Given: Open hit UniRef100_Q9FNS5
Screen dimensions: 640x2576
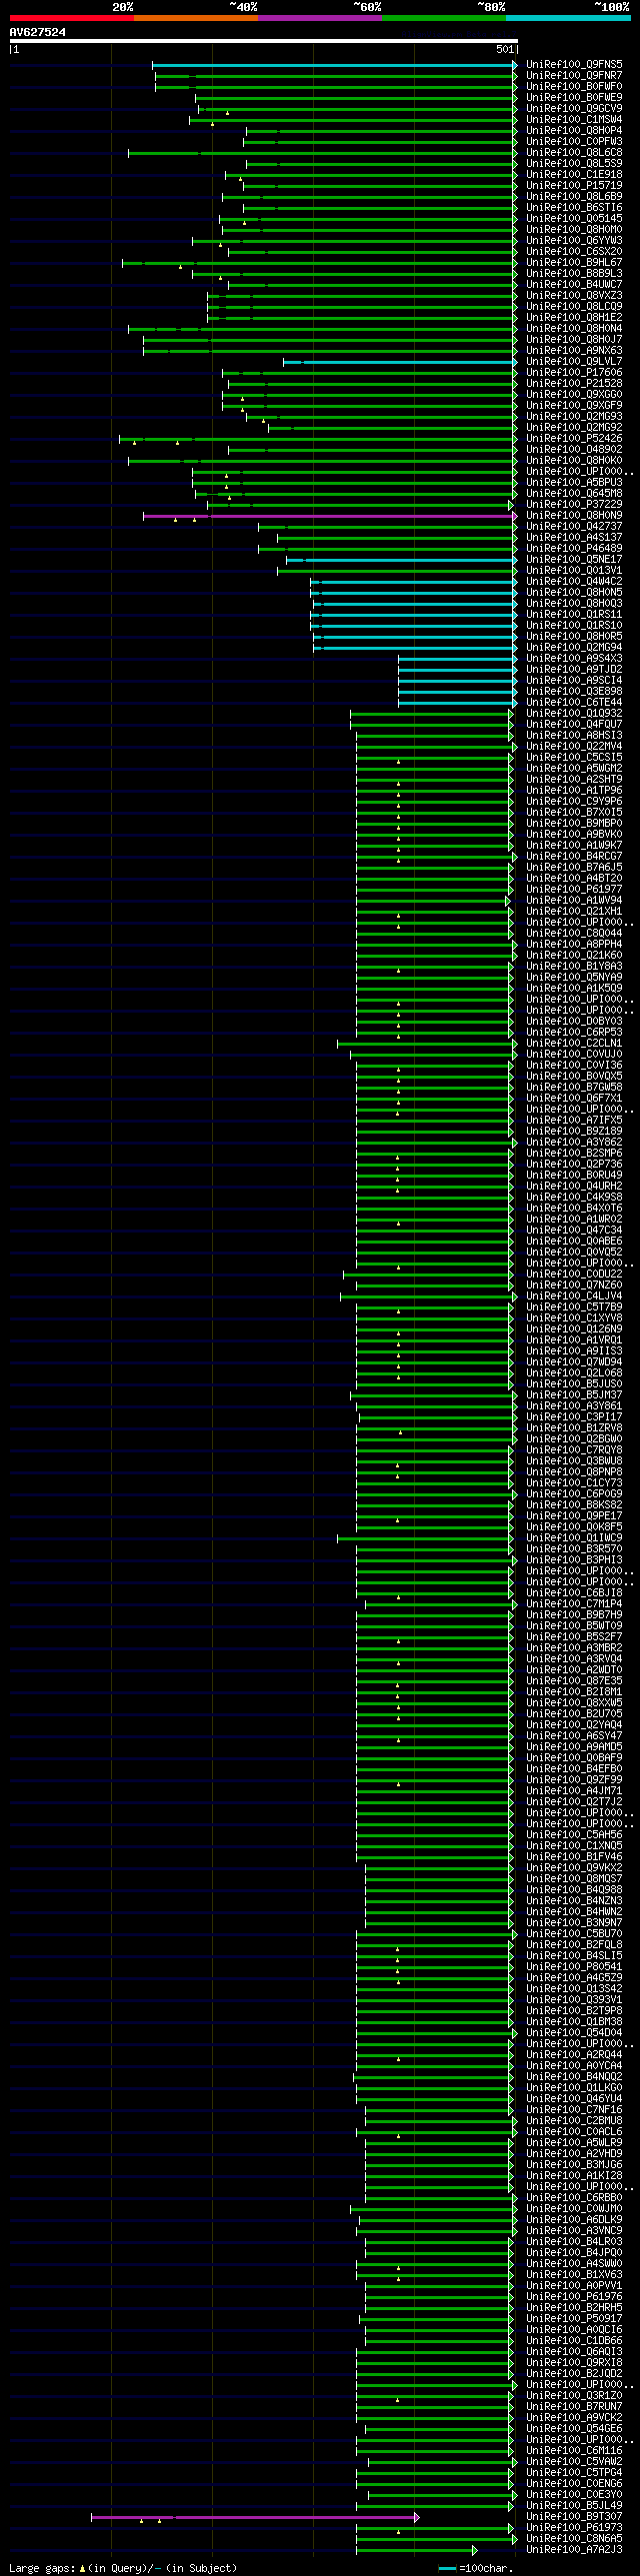Looking at the screenshot, I should point(574,65).
